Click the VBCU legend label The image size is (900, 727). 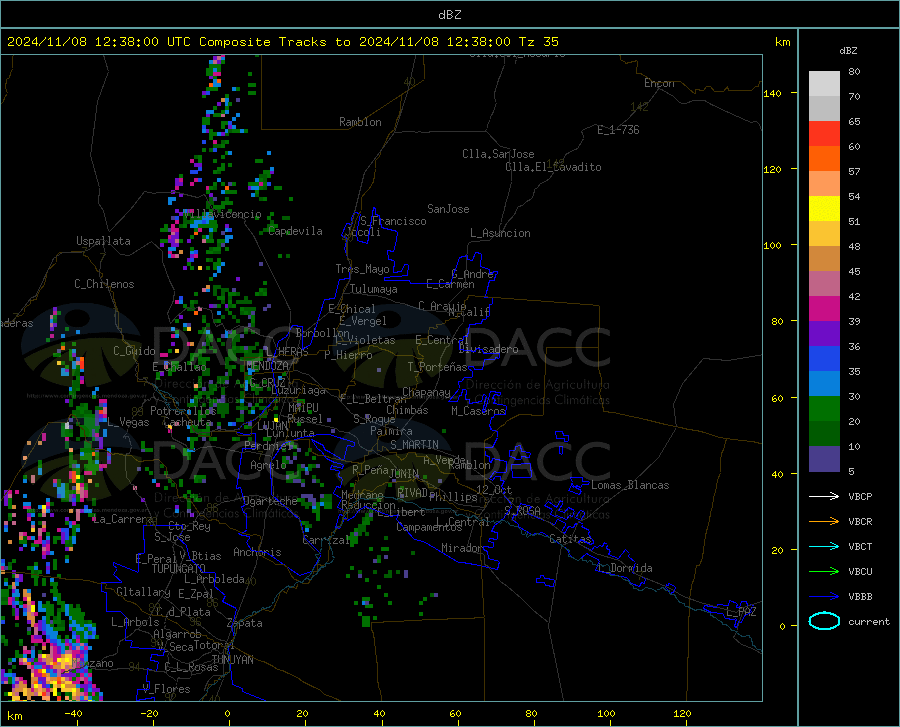click(860, 572)
